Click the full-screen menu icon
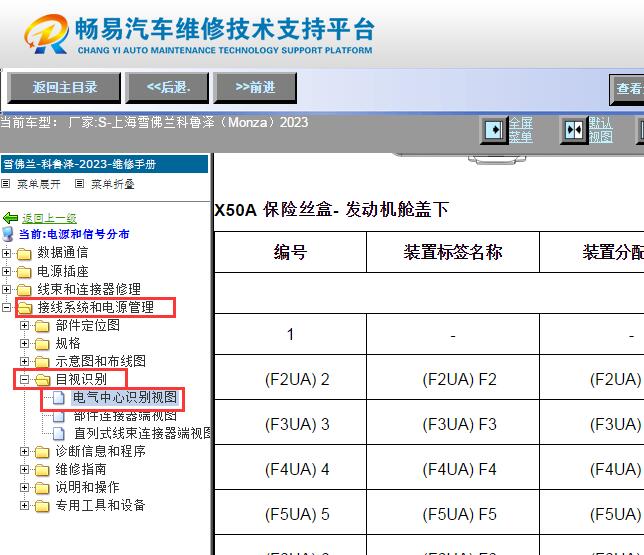644x555 pixels. point(493,130)
